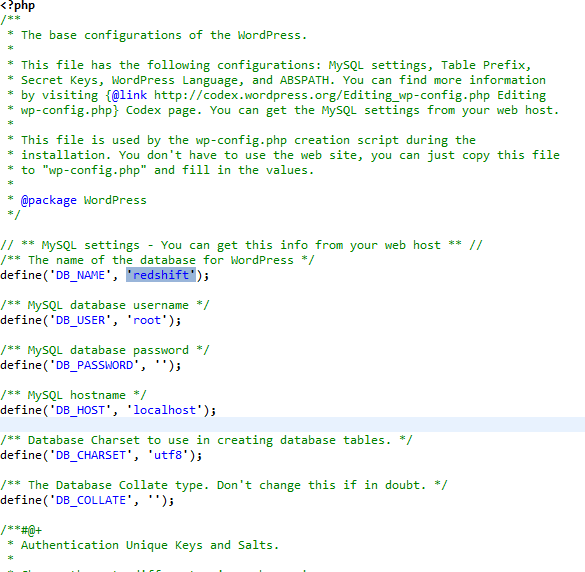Viewport: 585px width, 572px height.
Task: Click the 'MySQL hostname' comment
Action: click(73, 395)
